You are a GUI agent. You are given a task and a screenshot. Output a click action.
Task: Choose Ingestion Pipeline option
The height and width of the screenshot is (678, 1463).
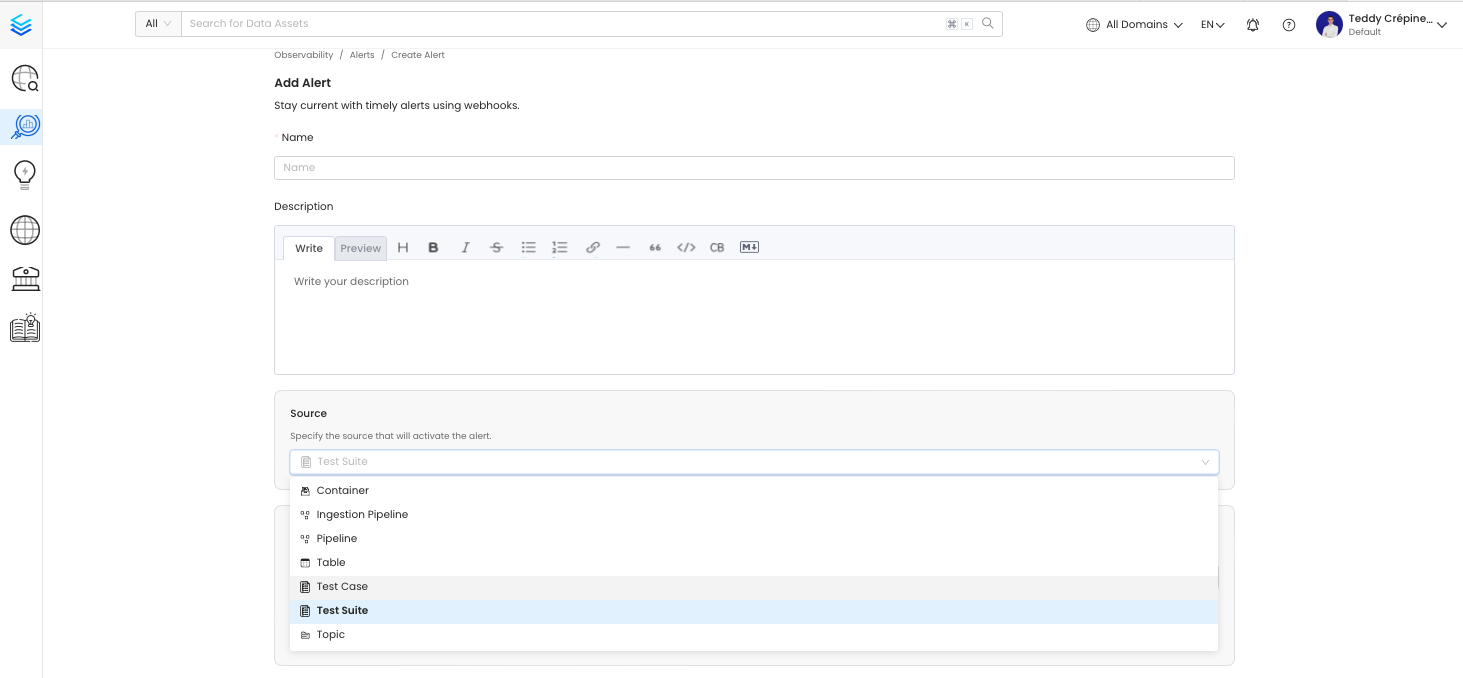click(362, 515)
